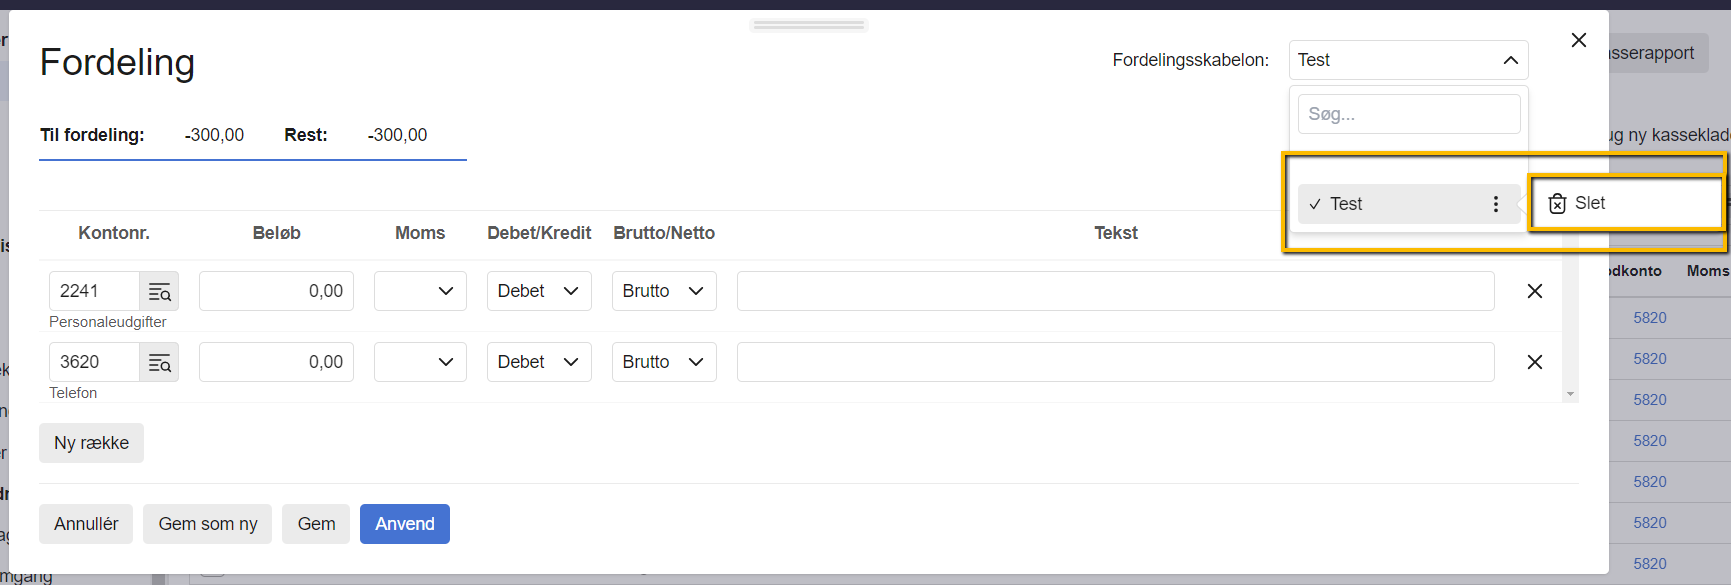Add a row with Ny række

coord(91,442)
